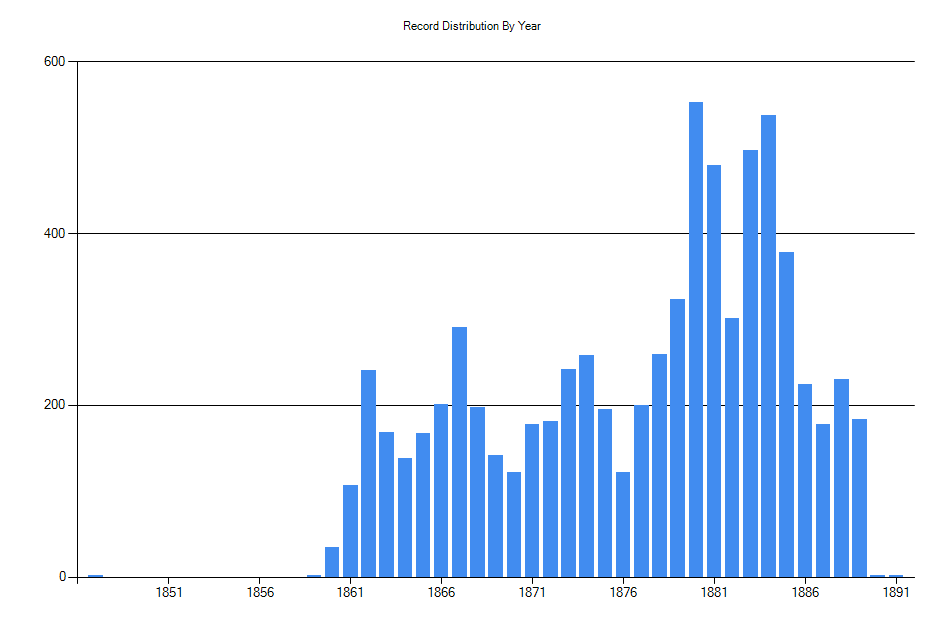The width and height of the screenshot is (945, 630).
Task: Click the 400 label on the vertical axis
Action: [x=54, y=233]
